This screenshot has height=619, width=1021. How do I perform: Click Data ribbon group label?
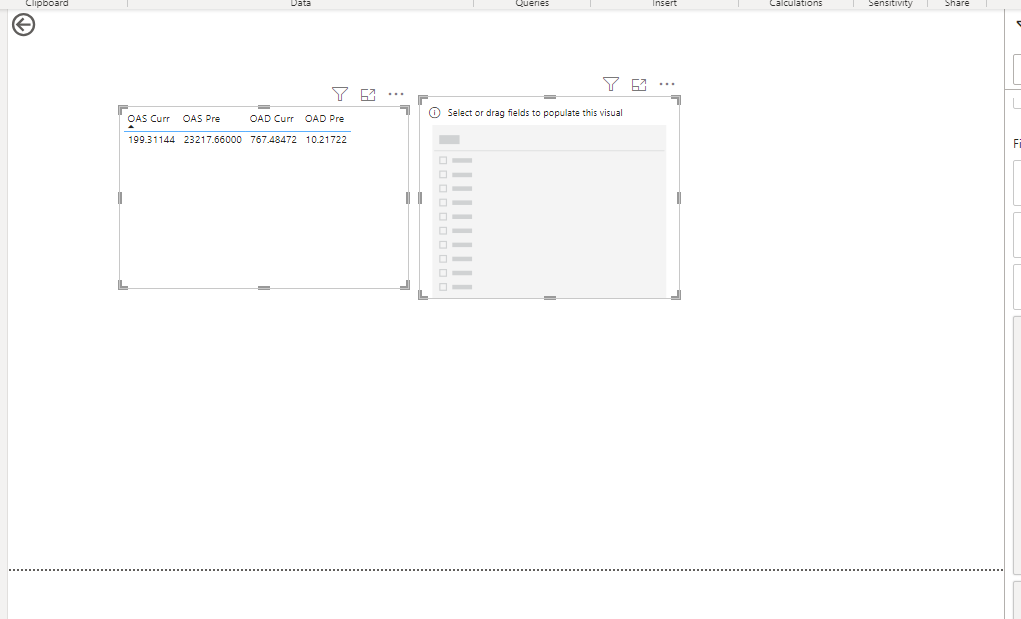[x=300, y=3]
